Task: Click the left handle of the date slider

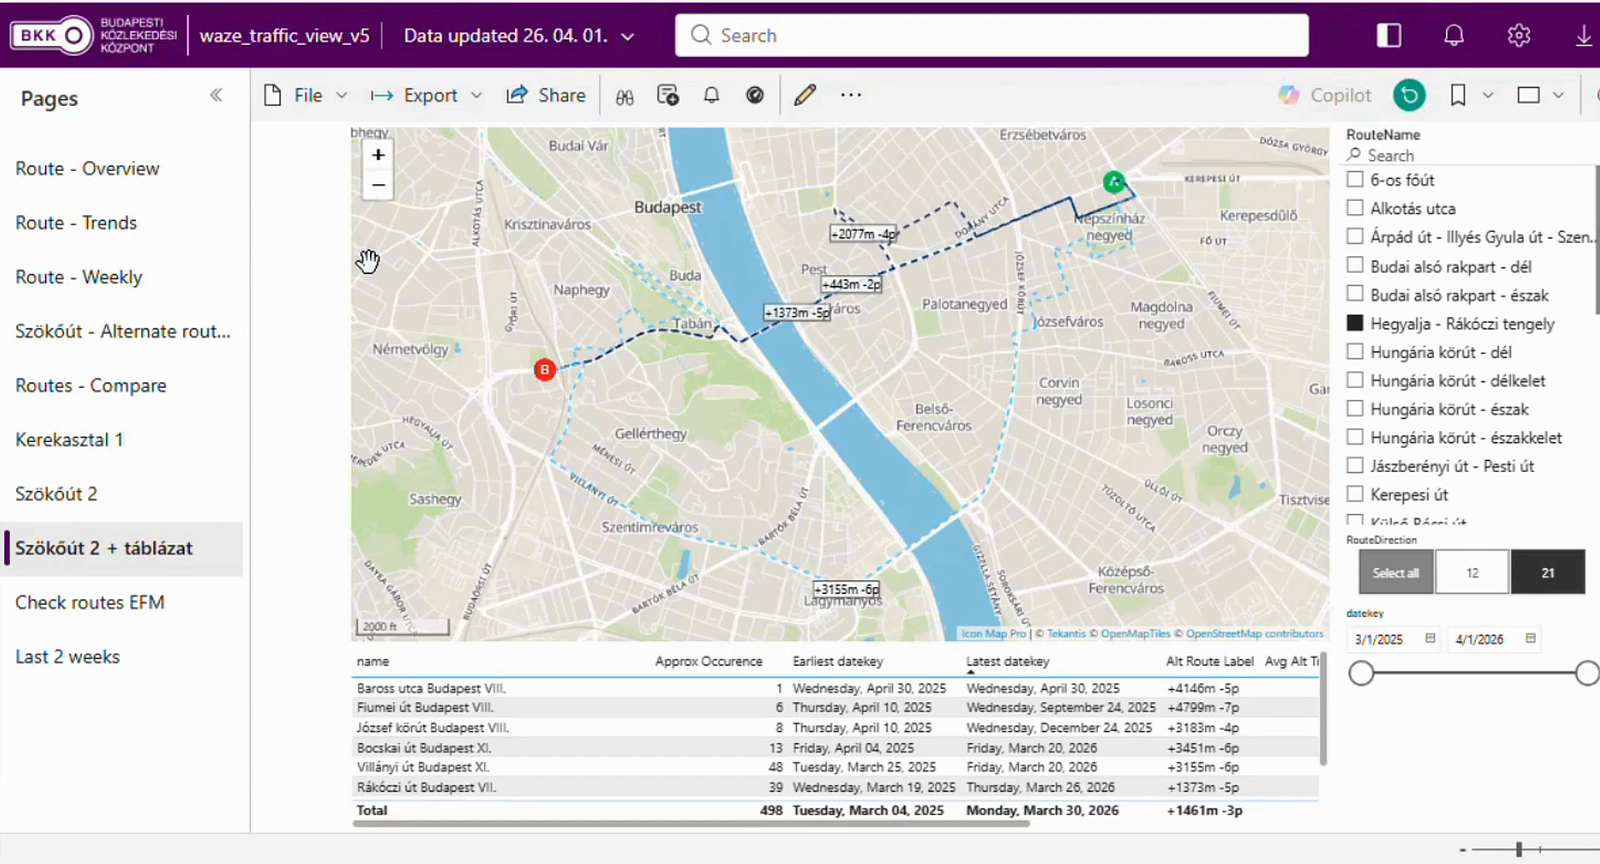Action: pyautogui.click(x=1361, y=673)
